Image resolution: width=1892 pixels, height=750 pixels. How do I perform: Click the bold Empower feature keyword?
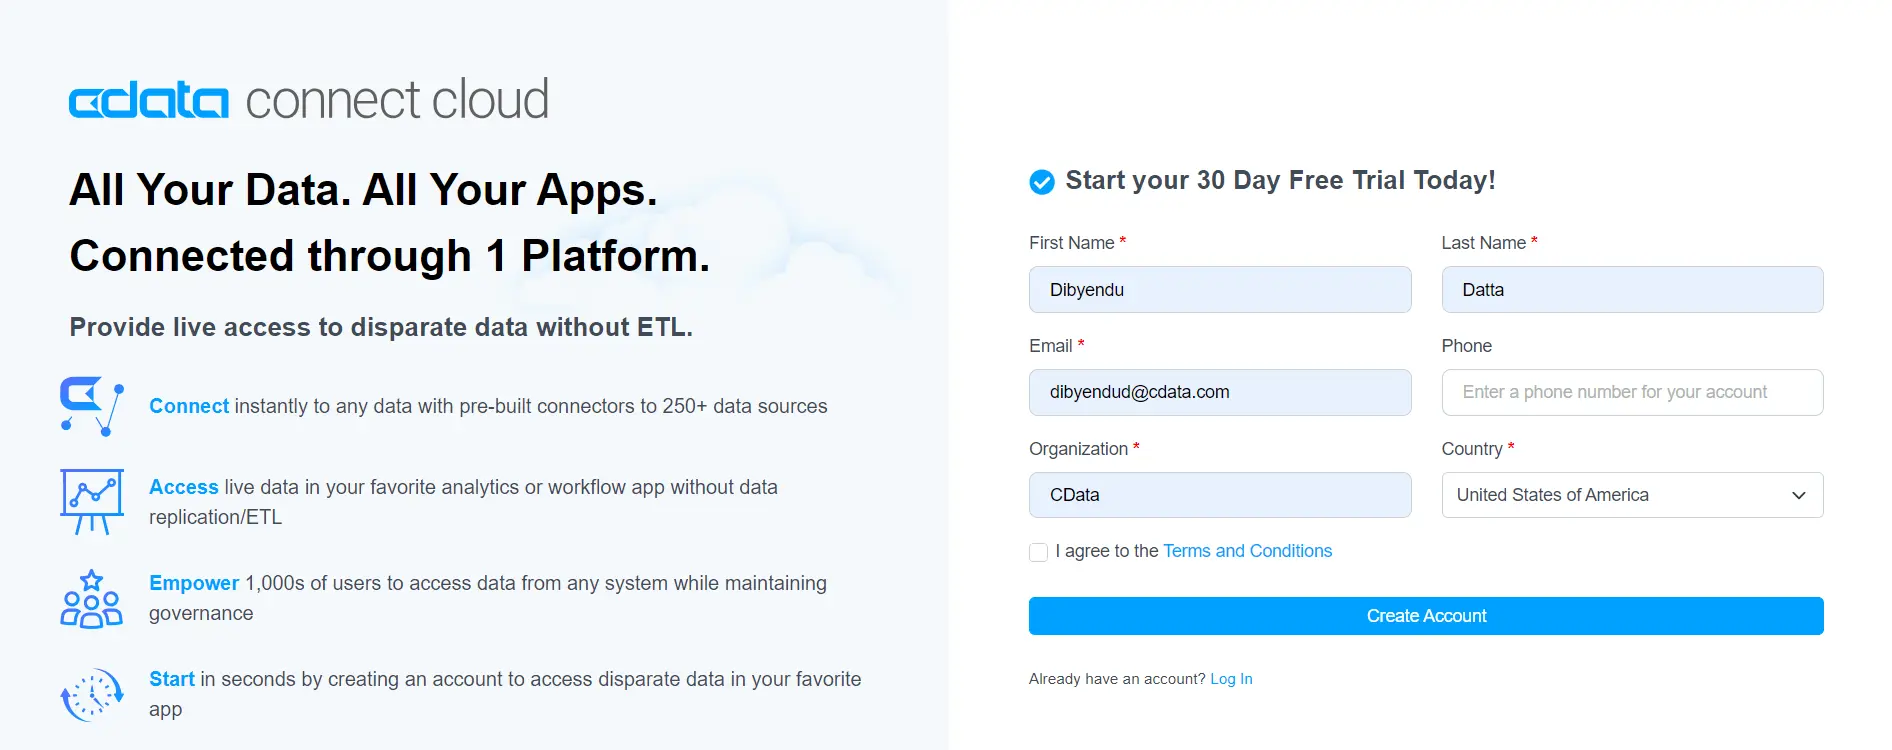point(194,583)
